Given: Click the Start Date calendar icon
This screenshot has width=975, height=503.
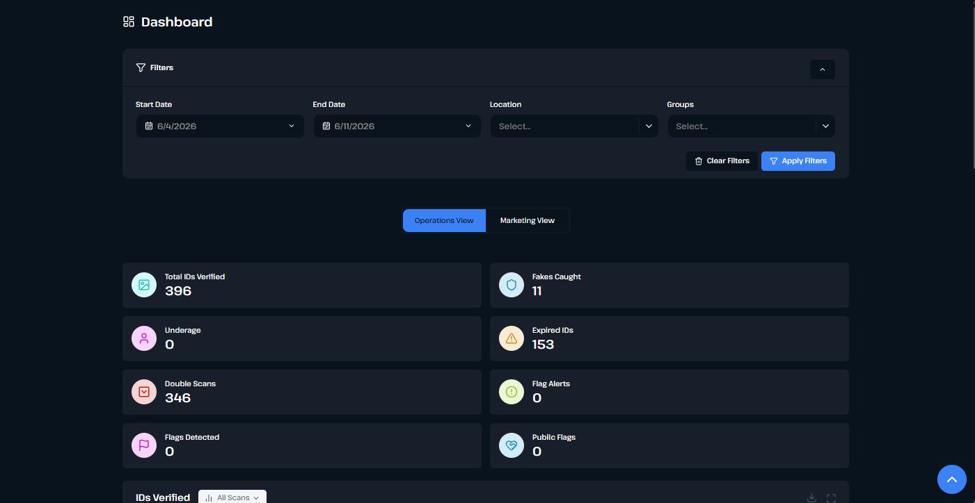Looking at the screenshot, I should point(149,126).
